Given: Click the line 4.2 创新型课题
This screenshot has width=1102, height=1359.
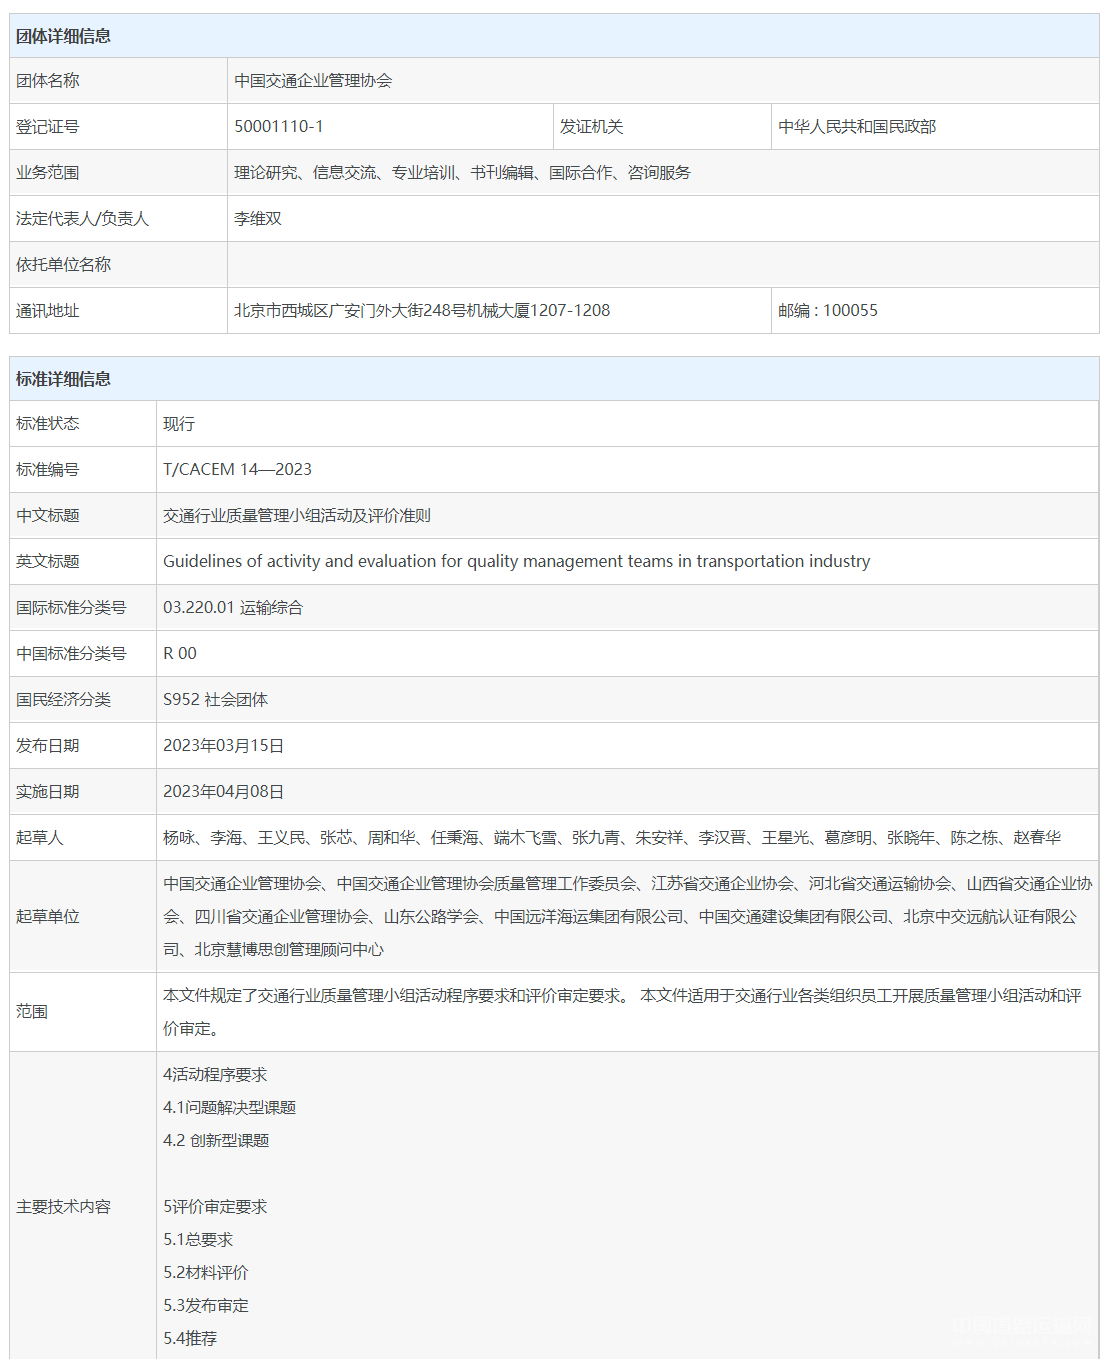Looking at the screenshot, I should pyautogui.click(x=216, y=1141).
